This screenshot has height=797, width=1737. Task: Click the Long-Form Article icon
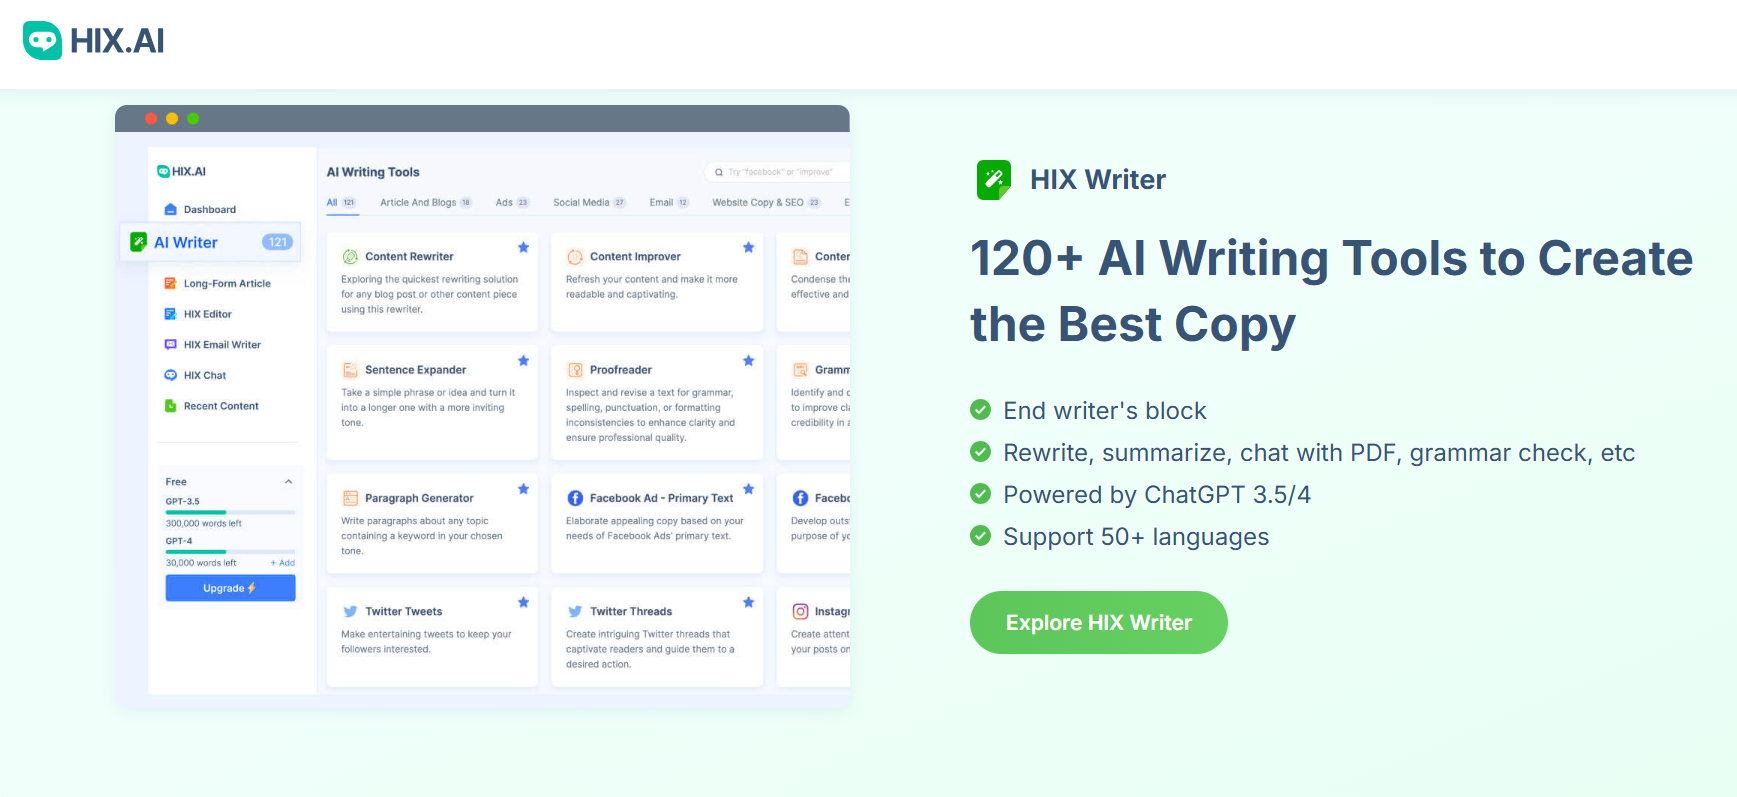(x=170, y=283)
